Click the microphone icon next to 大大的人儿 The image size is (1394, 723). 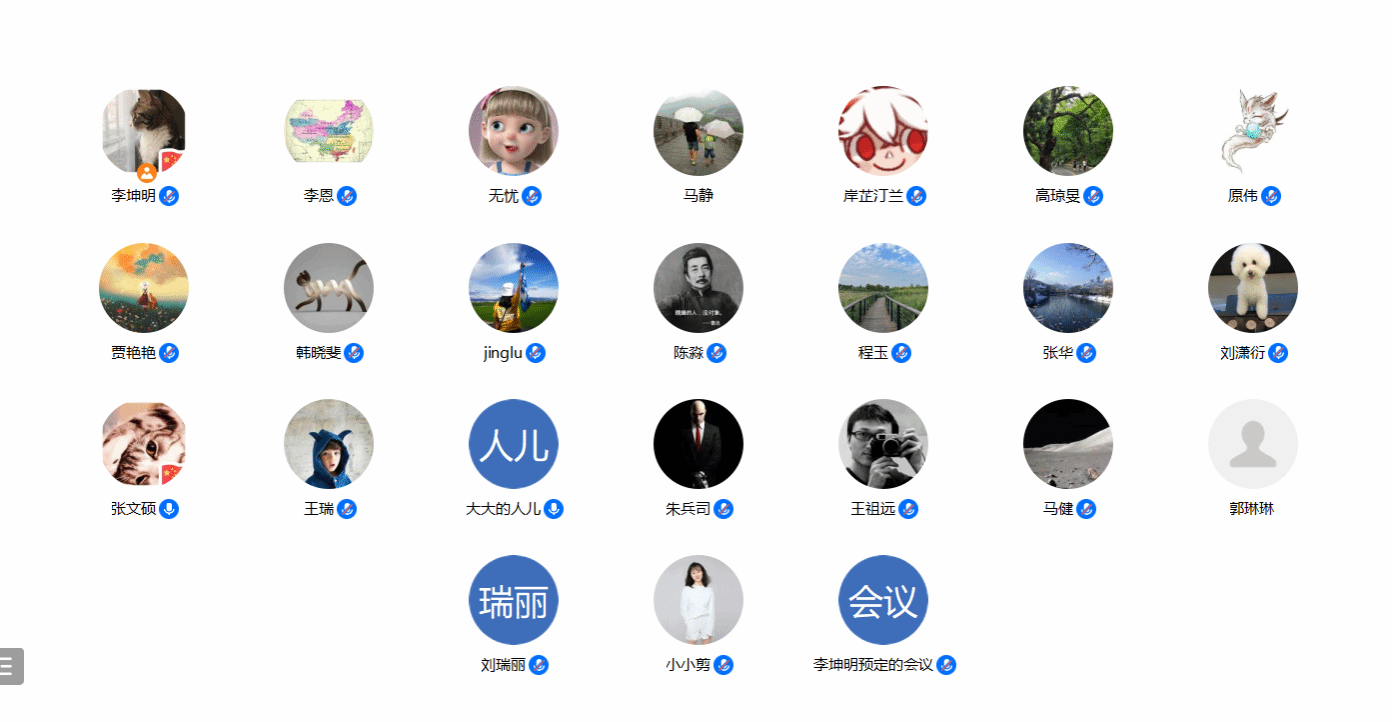pos(554,509)
